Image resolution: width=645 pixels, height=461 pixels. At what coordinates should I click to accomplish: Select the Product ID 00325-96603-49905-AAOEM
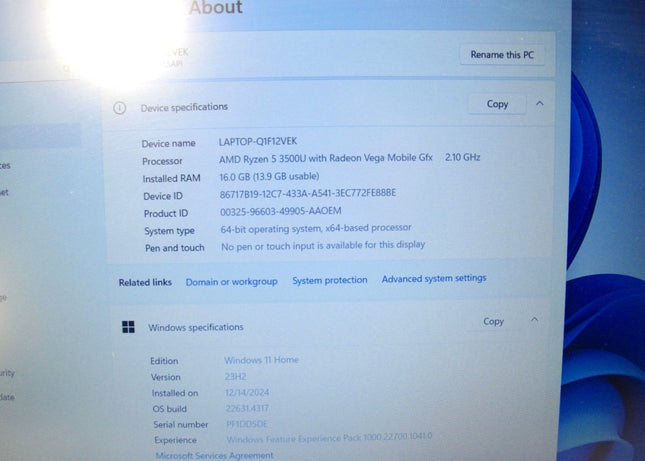[x=281, y=211]
